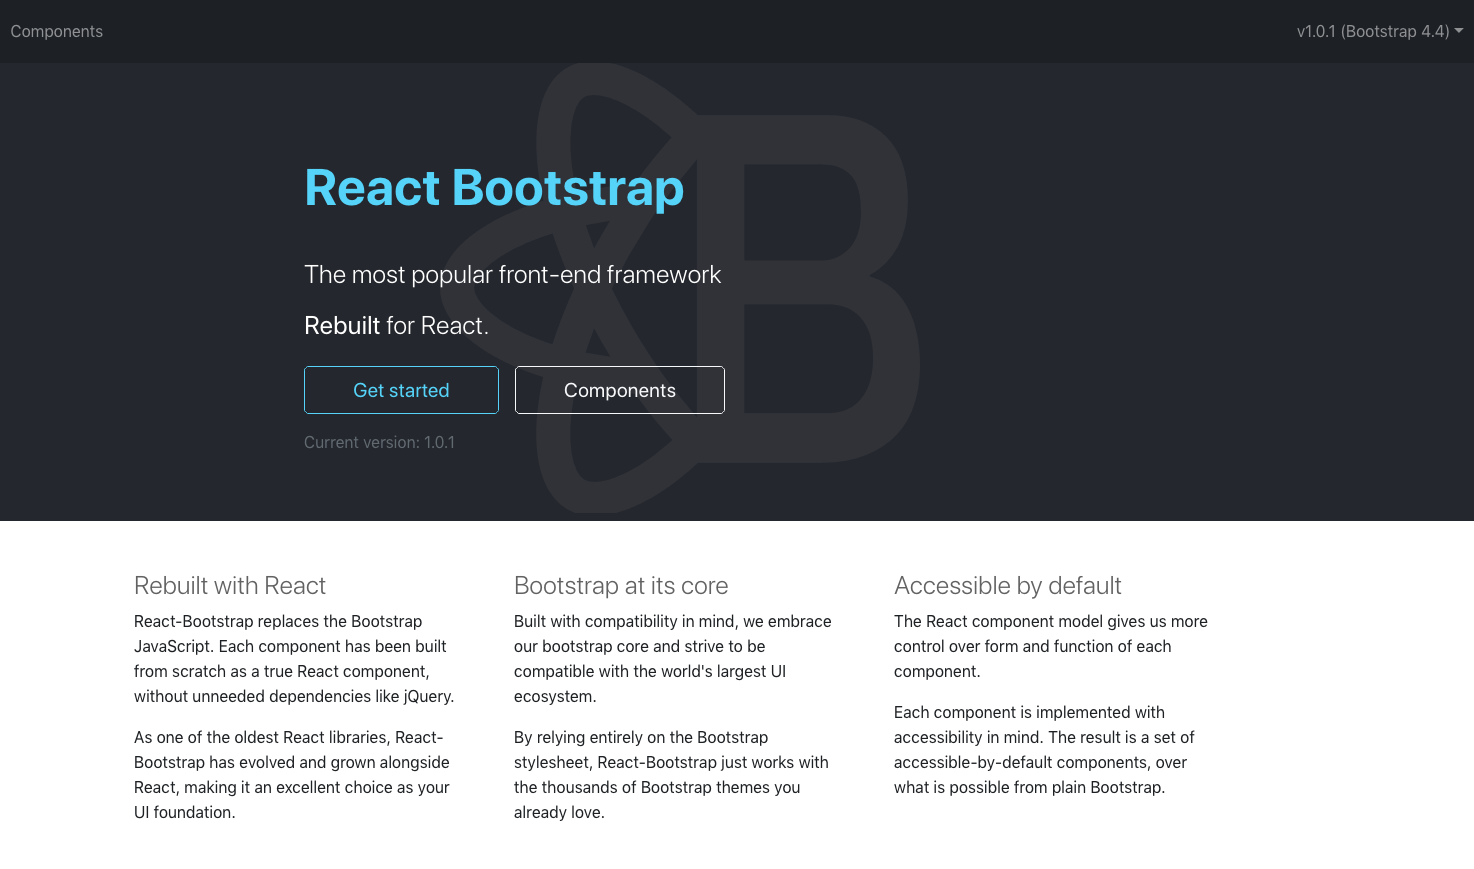1474x869 pixels.
Task: Click the paragraph starting 'By relying entirely on'
Action: [x=671, y=775]
